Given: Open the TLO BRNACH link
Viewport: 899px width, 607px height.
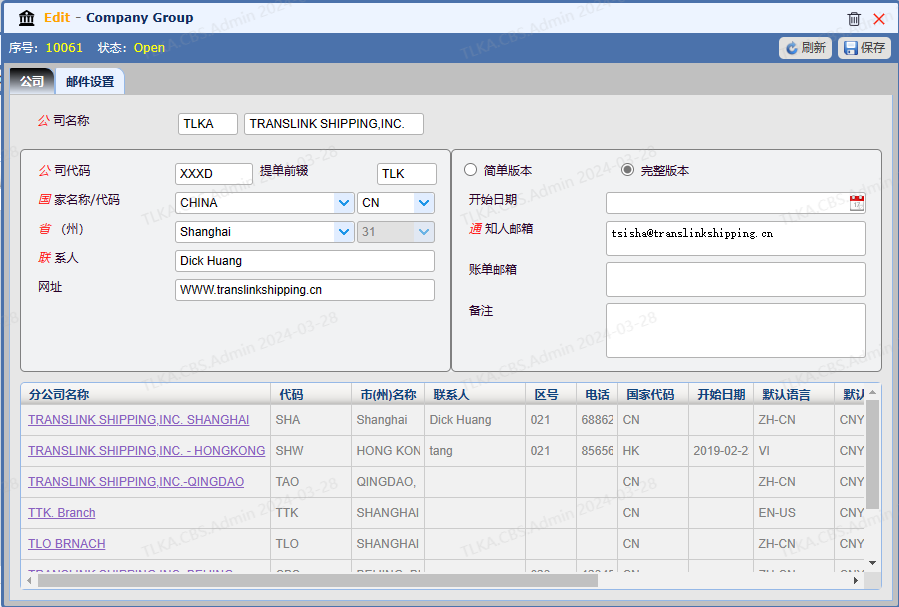Looking at the screenshot, I should (x=67, y=543).
